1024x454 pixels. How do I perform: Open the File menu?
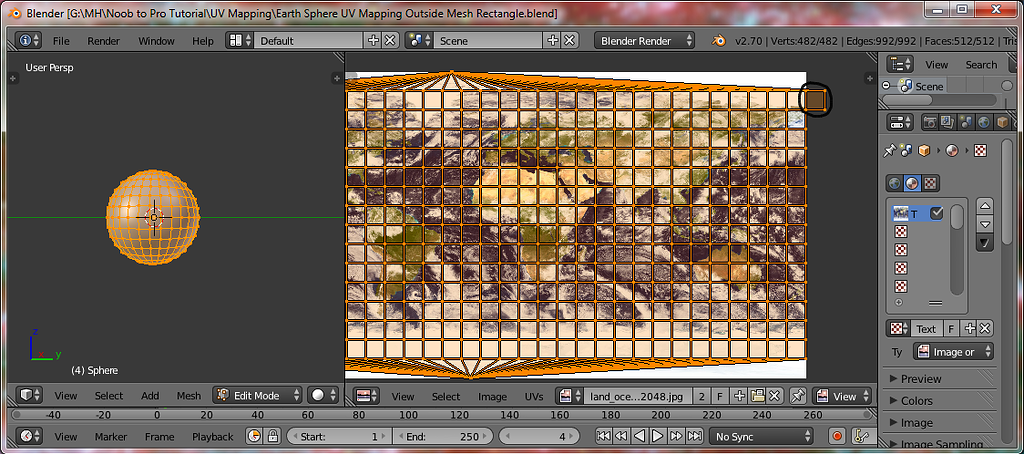point(61,41)
